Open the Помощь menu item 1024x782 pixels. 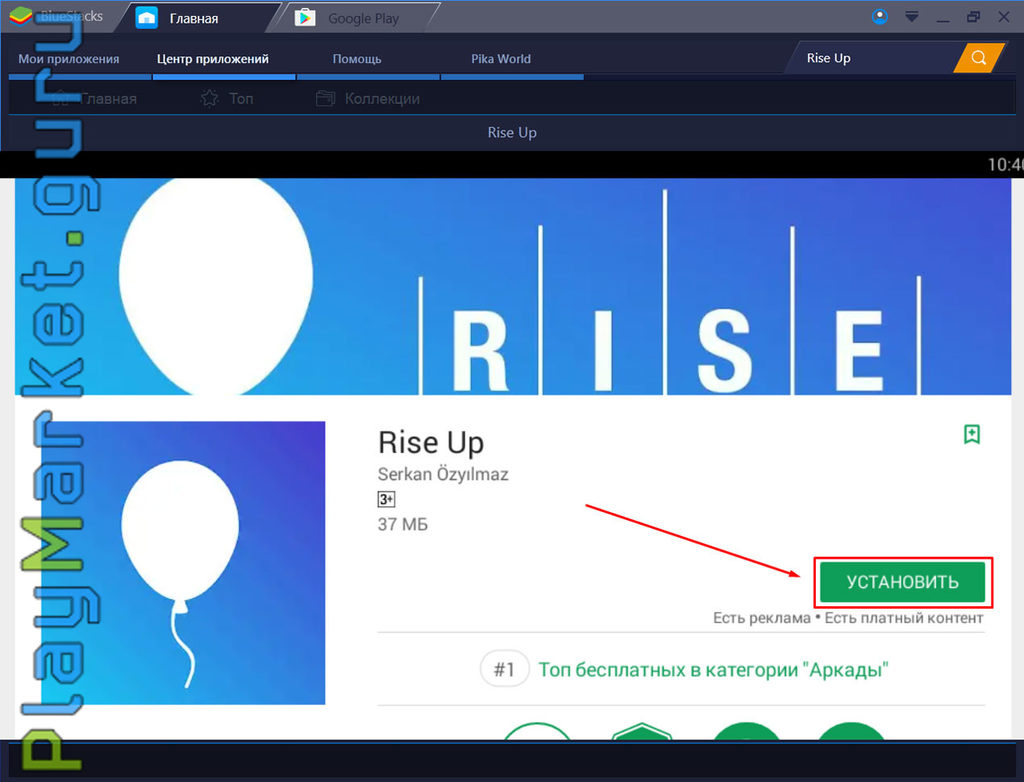point(357,59)
